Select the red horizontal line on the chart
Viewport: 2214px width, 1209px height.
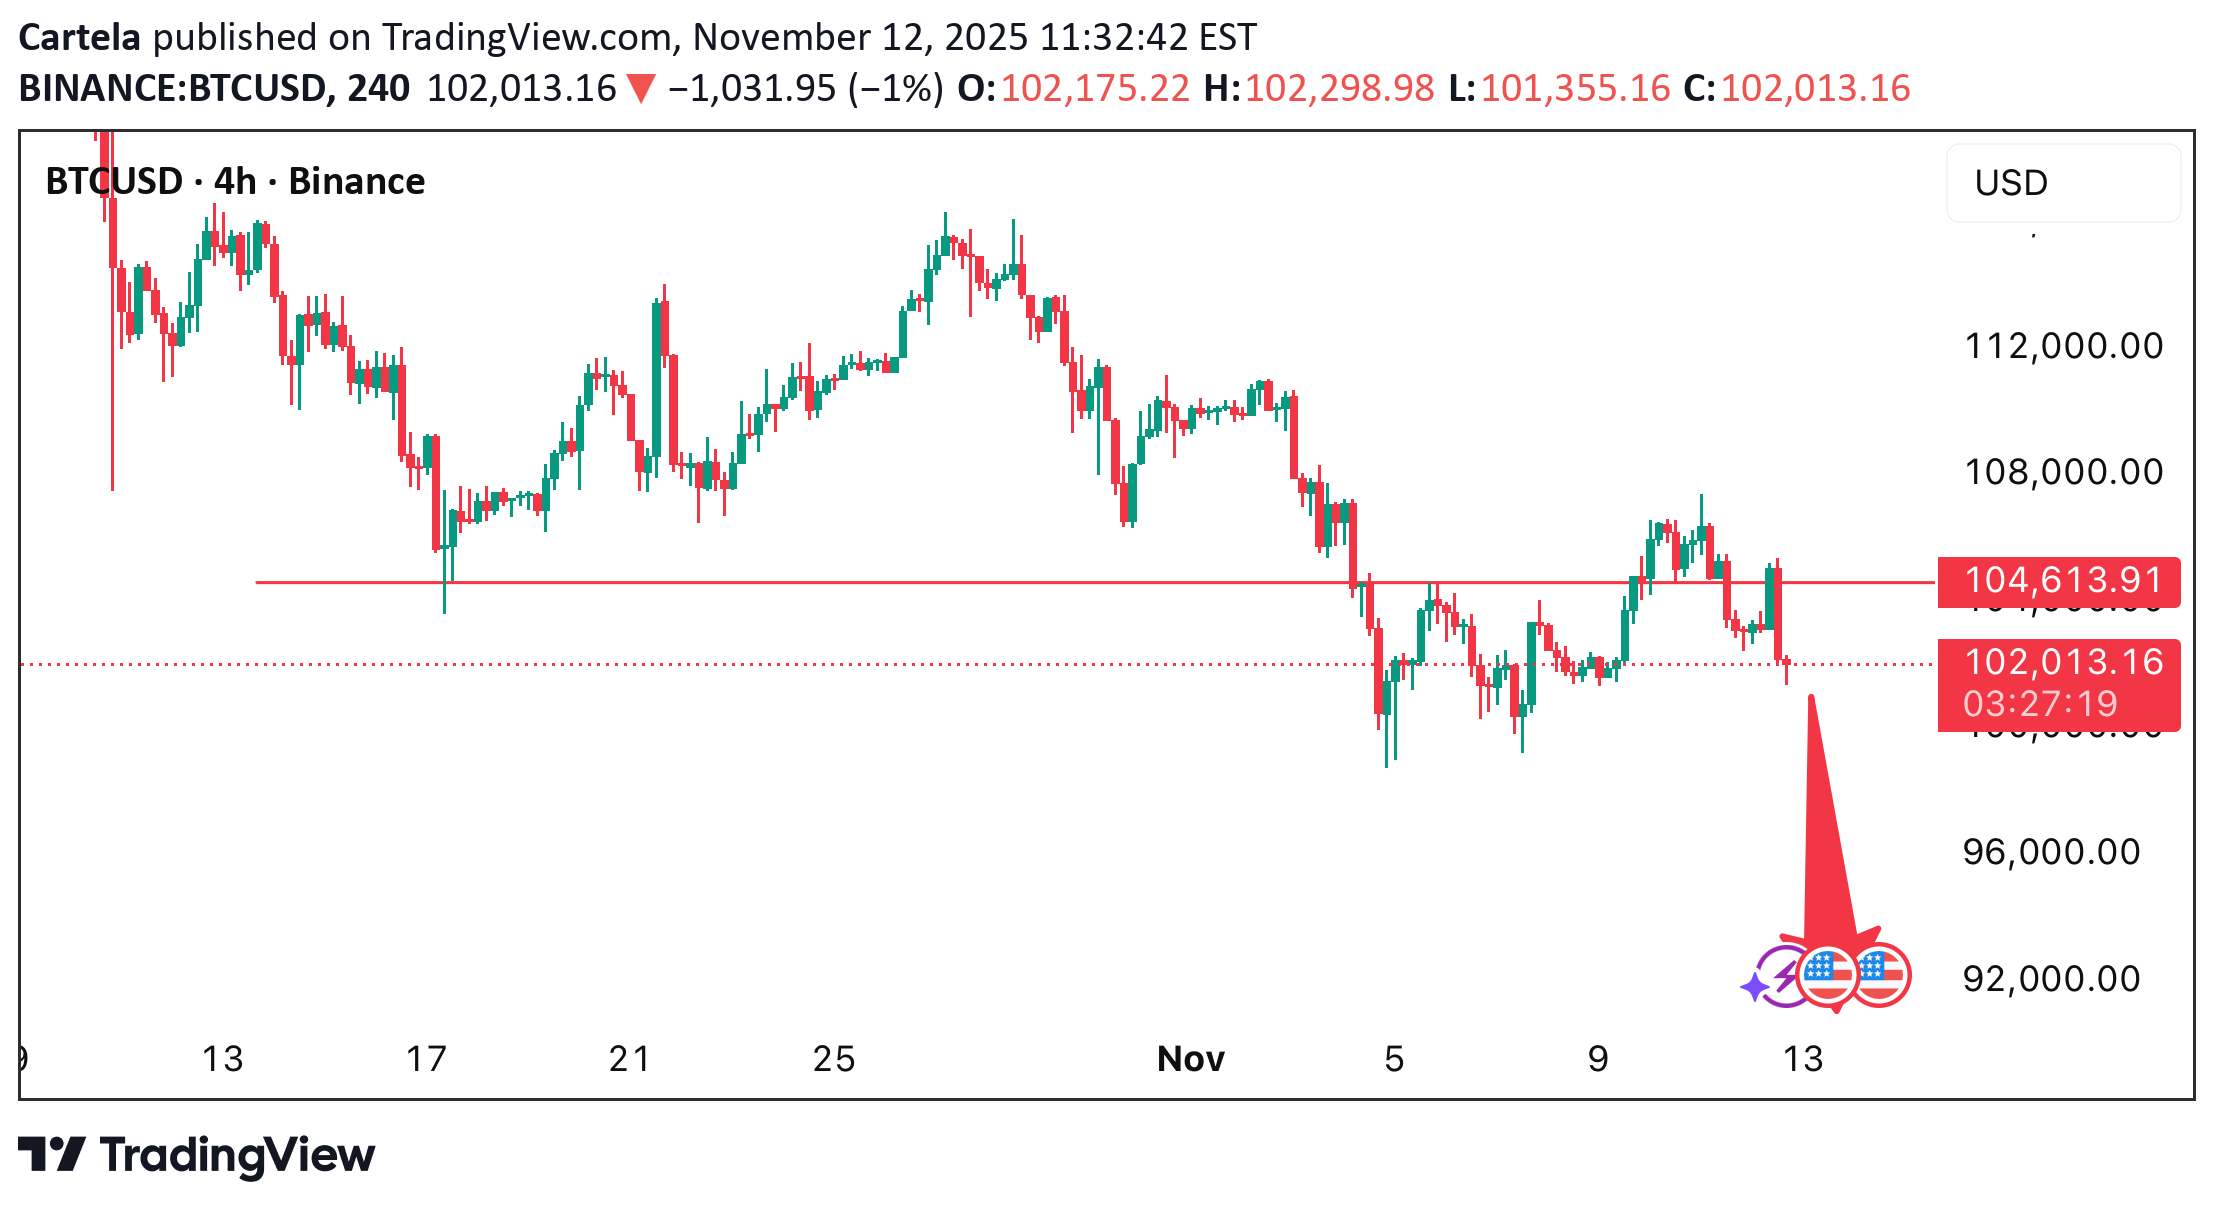point(900,582)
